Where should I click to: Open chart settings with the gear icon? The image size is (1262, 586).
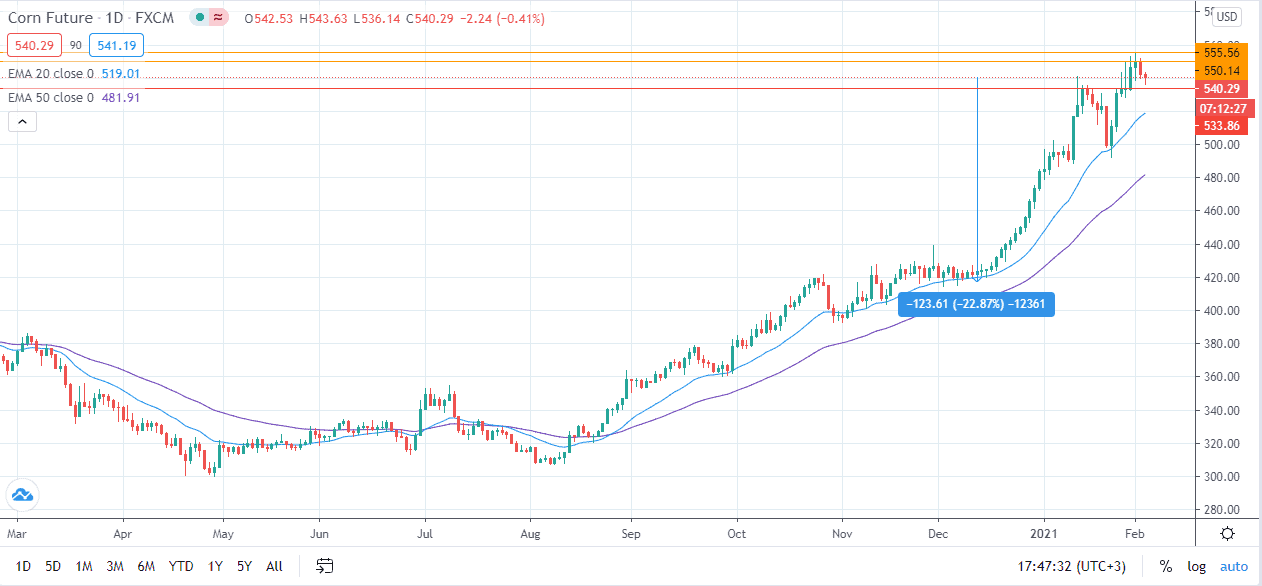(x=1228, y=533)
